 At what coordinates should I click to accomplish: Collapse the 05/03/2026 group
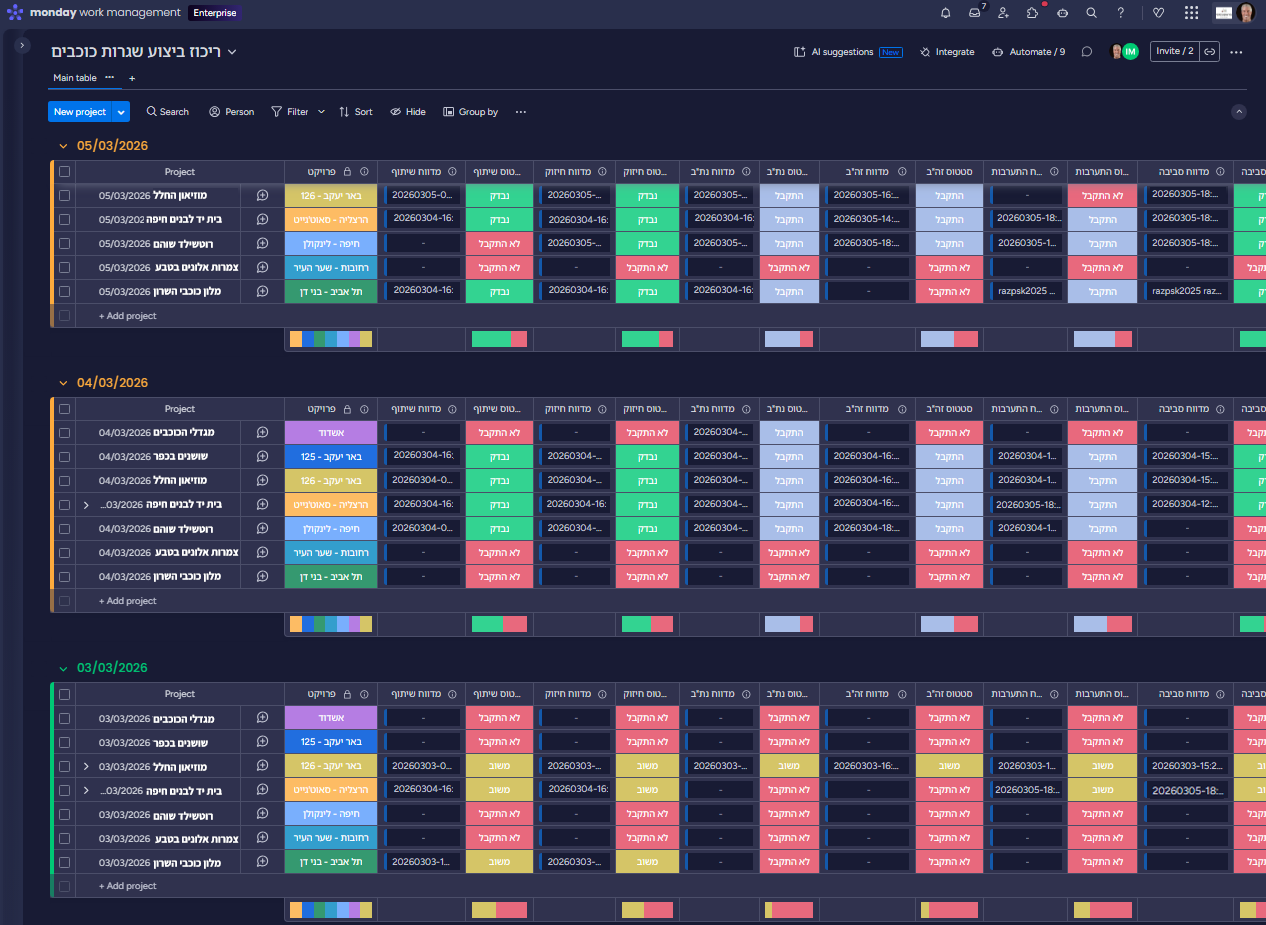click(x=63, y=146)
